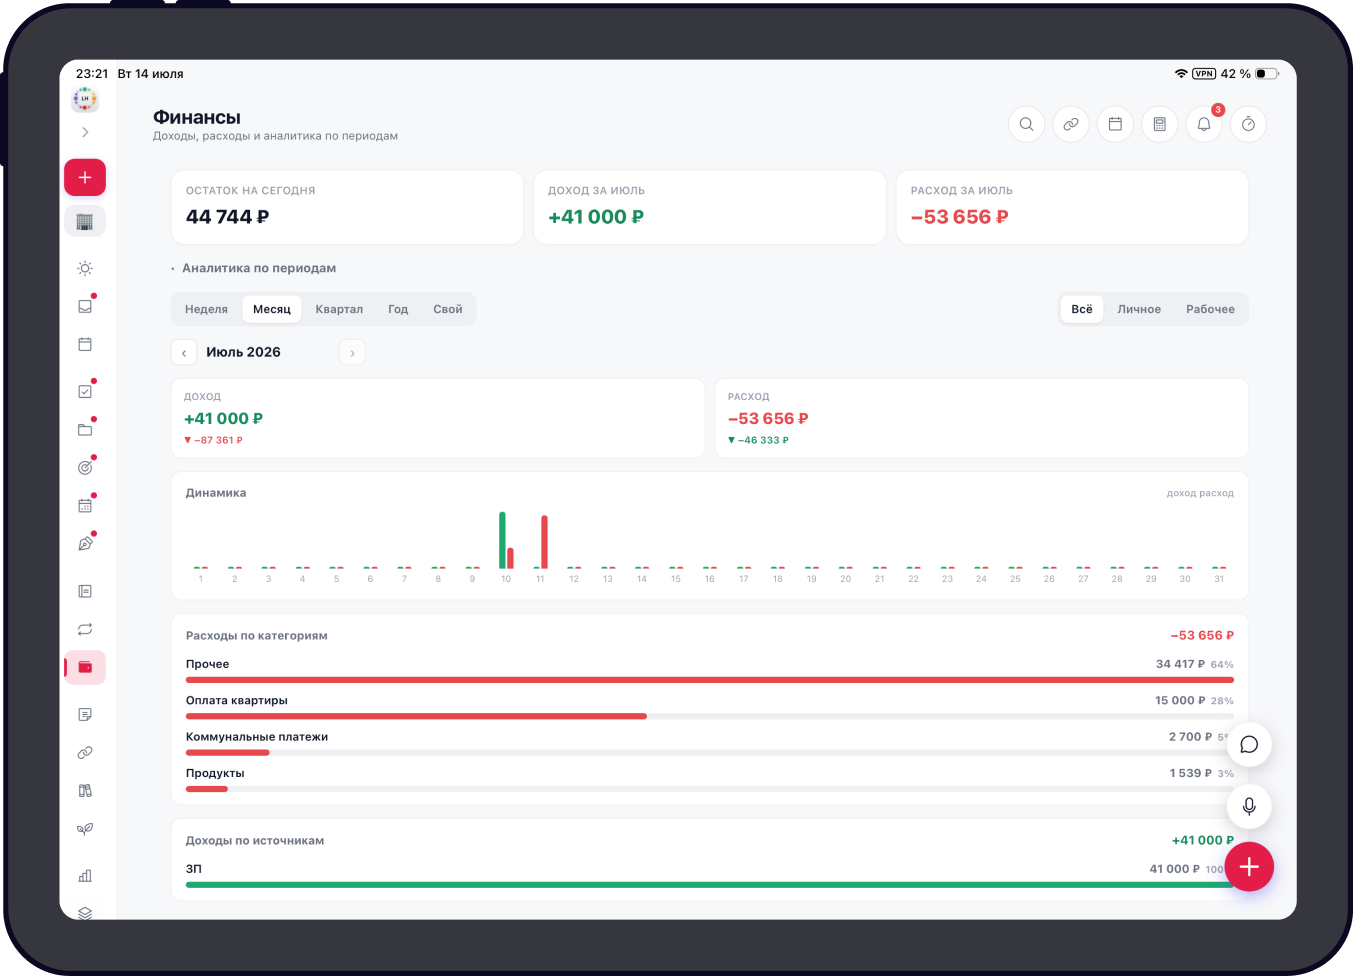This screenshot has width=1354, height=976.
Task: Click the link chain icon in header
Action: [1071, 124]
